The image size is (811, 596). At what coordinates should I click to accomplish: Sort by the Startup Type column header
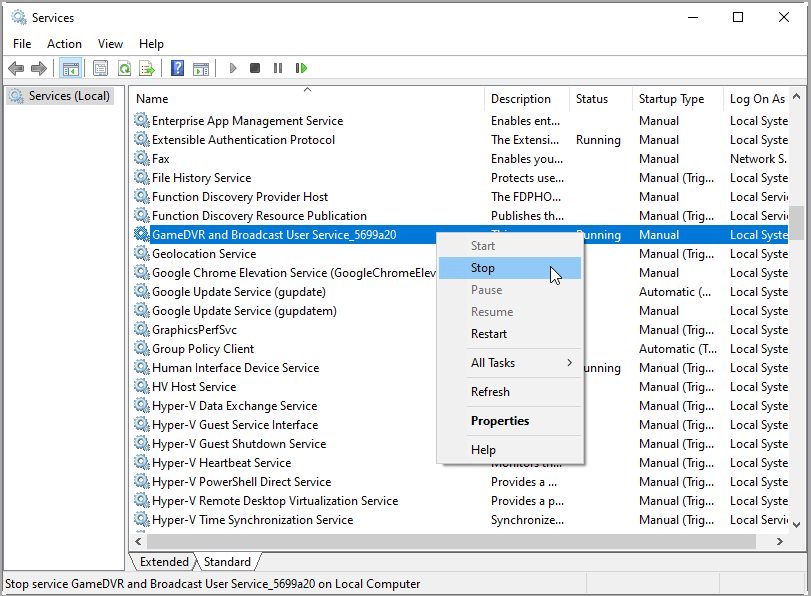[678, 99]
